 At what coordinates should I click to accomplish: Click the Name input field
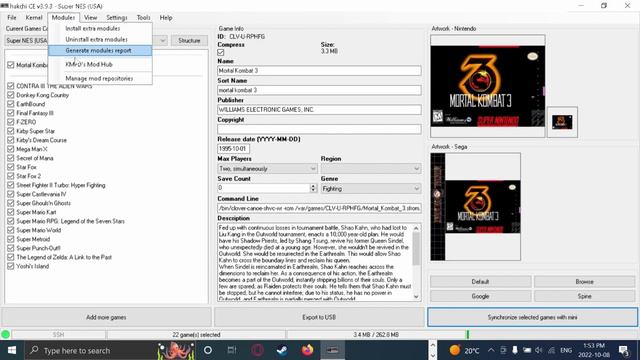click(x=319, y=71)
